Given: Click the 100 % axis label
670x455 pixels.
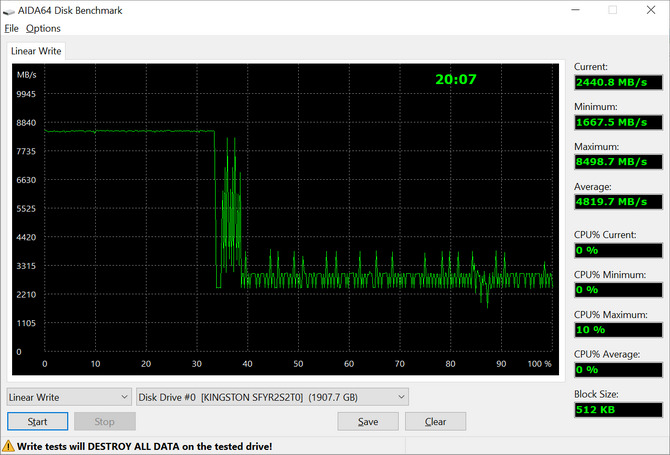Looking at the screenshot, I should coord(539,364).
